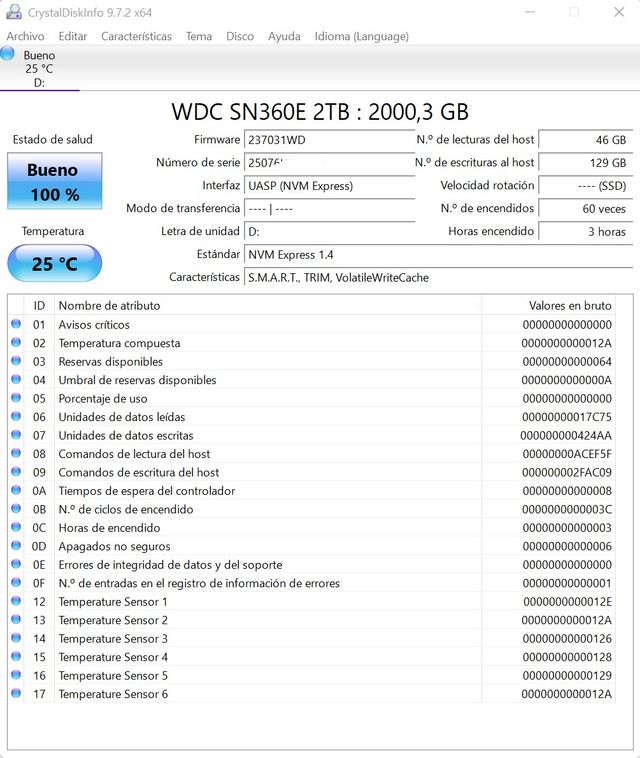Viewport: 640px width, 758px height.
Task: Click the Valores en bruto column header
Action: 548,306
